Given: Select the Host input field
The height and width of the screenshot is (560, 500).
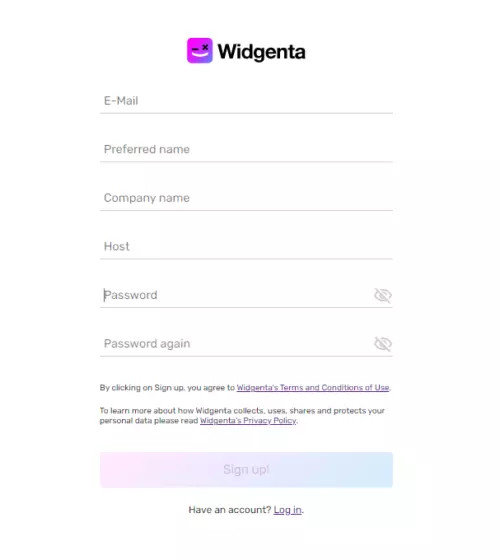Looking at the screenshot, I should coord(246,246).
